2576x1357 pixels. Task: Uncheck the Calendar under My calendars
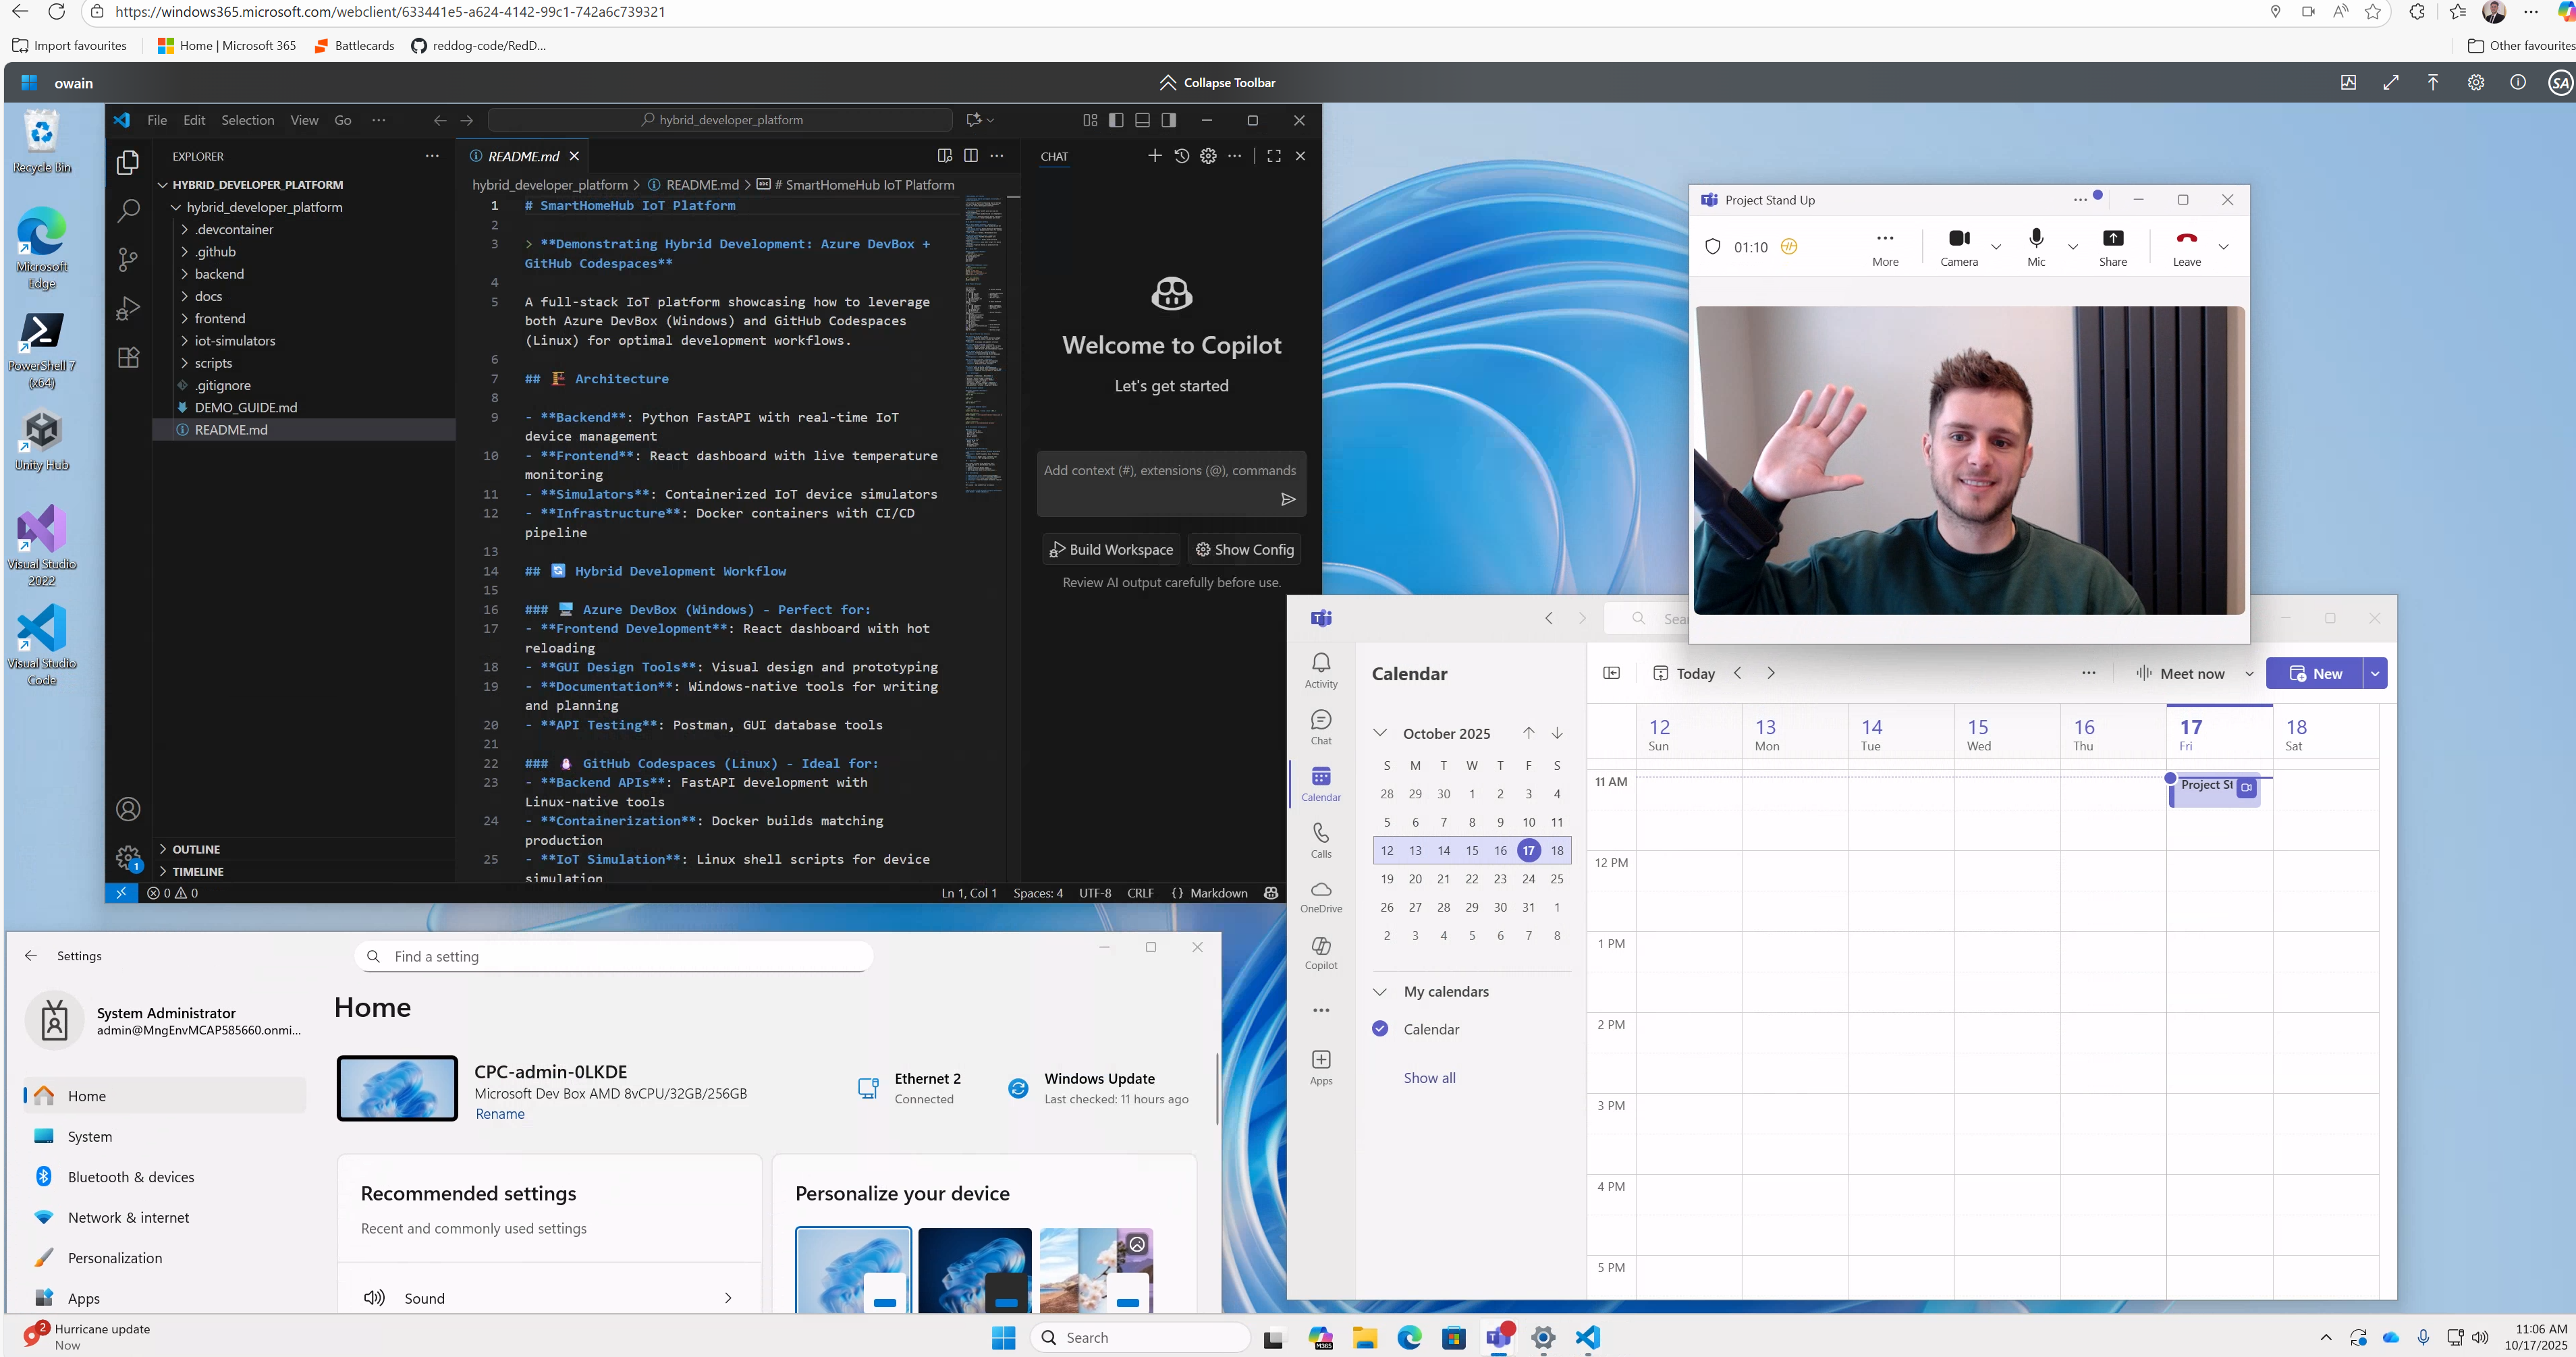click(1381, 1028)
